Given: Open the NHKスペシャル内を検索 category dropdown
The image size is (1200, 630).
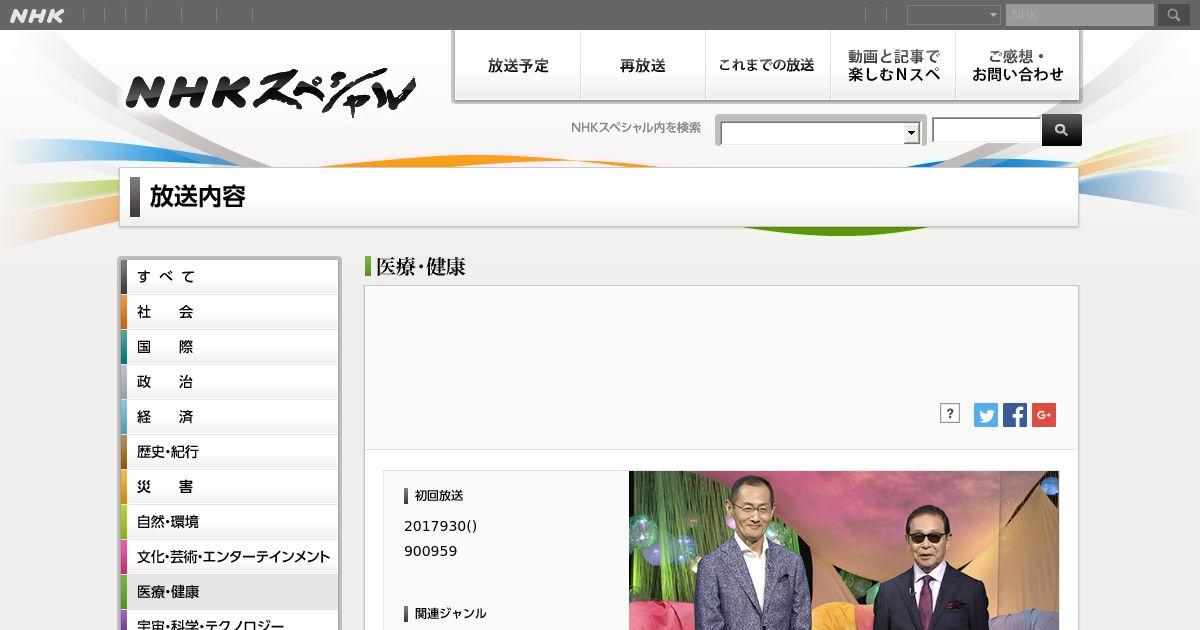Looking at the screenshot, I should coord(820,133).
